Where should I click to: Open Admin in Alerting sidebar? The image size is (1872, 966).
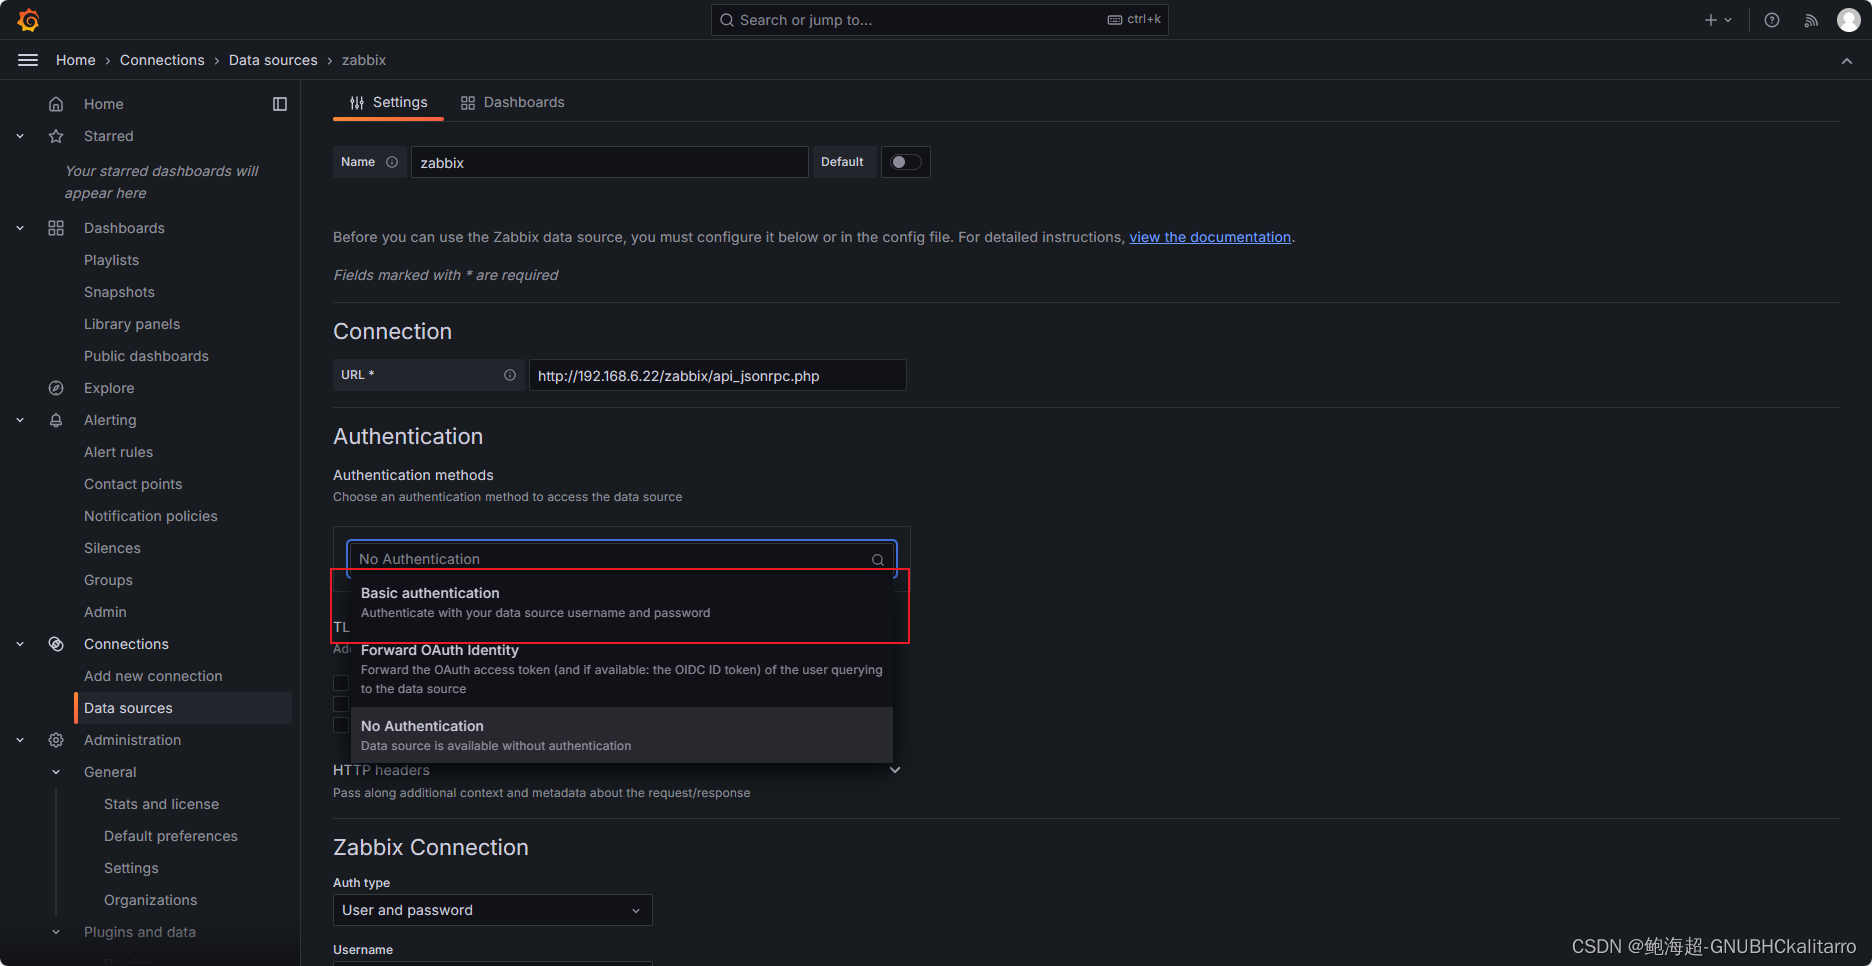click(x=105, y=612)
